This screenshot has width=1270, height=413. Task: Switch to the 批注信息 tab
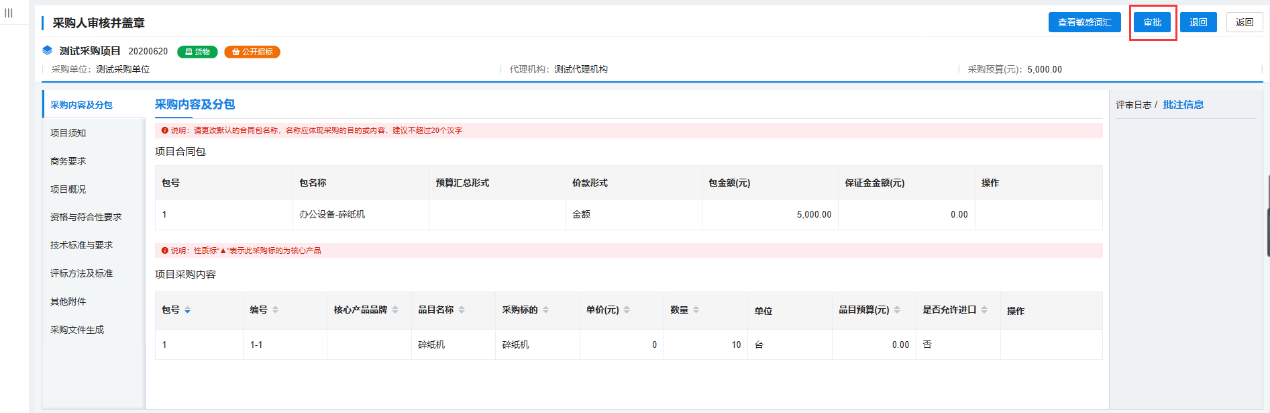[x=1183, y=104]
